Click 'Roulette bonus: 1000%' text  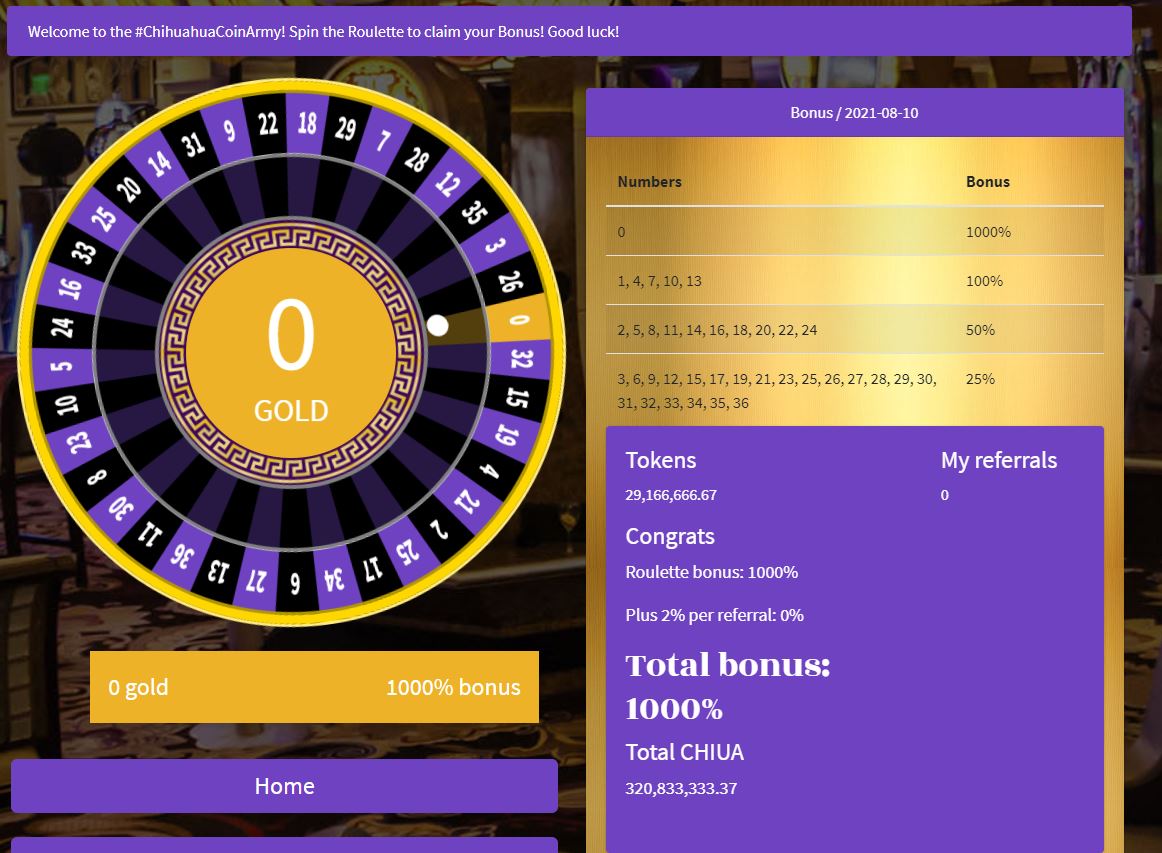[x=711, y=572]
